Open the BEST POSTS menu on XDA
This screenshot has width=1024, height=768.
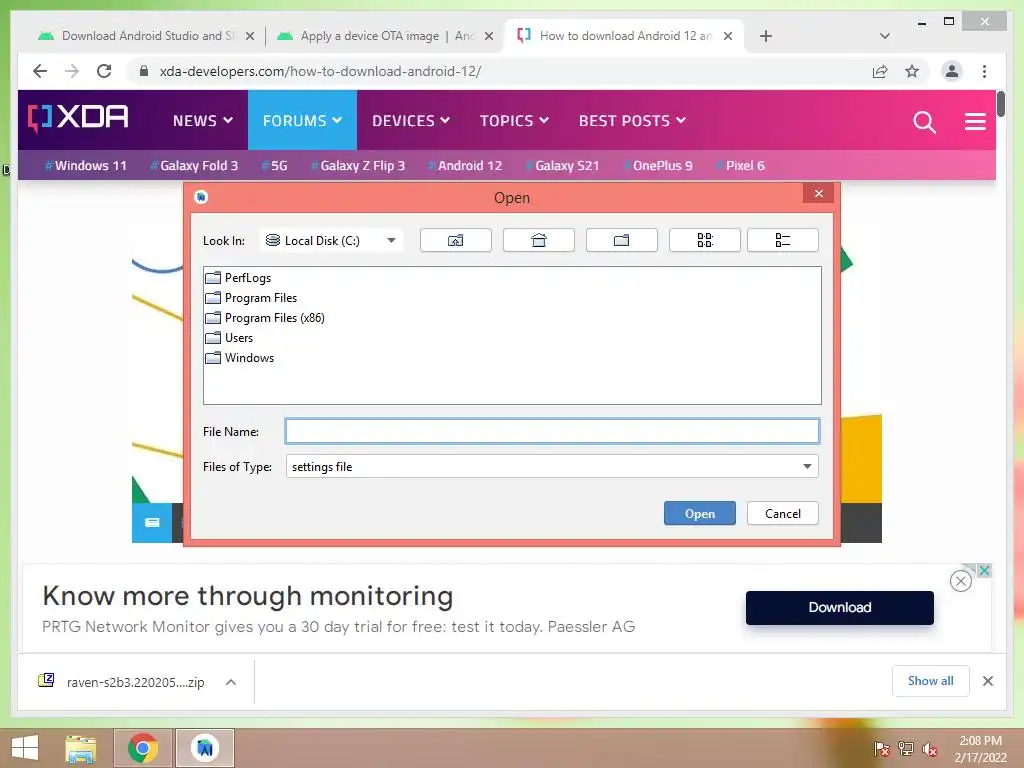point(632,121)
